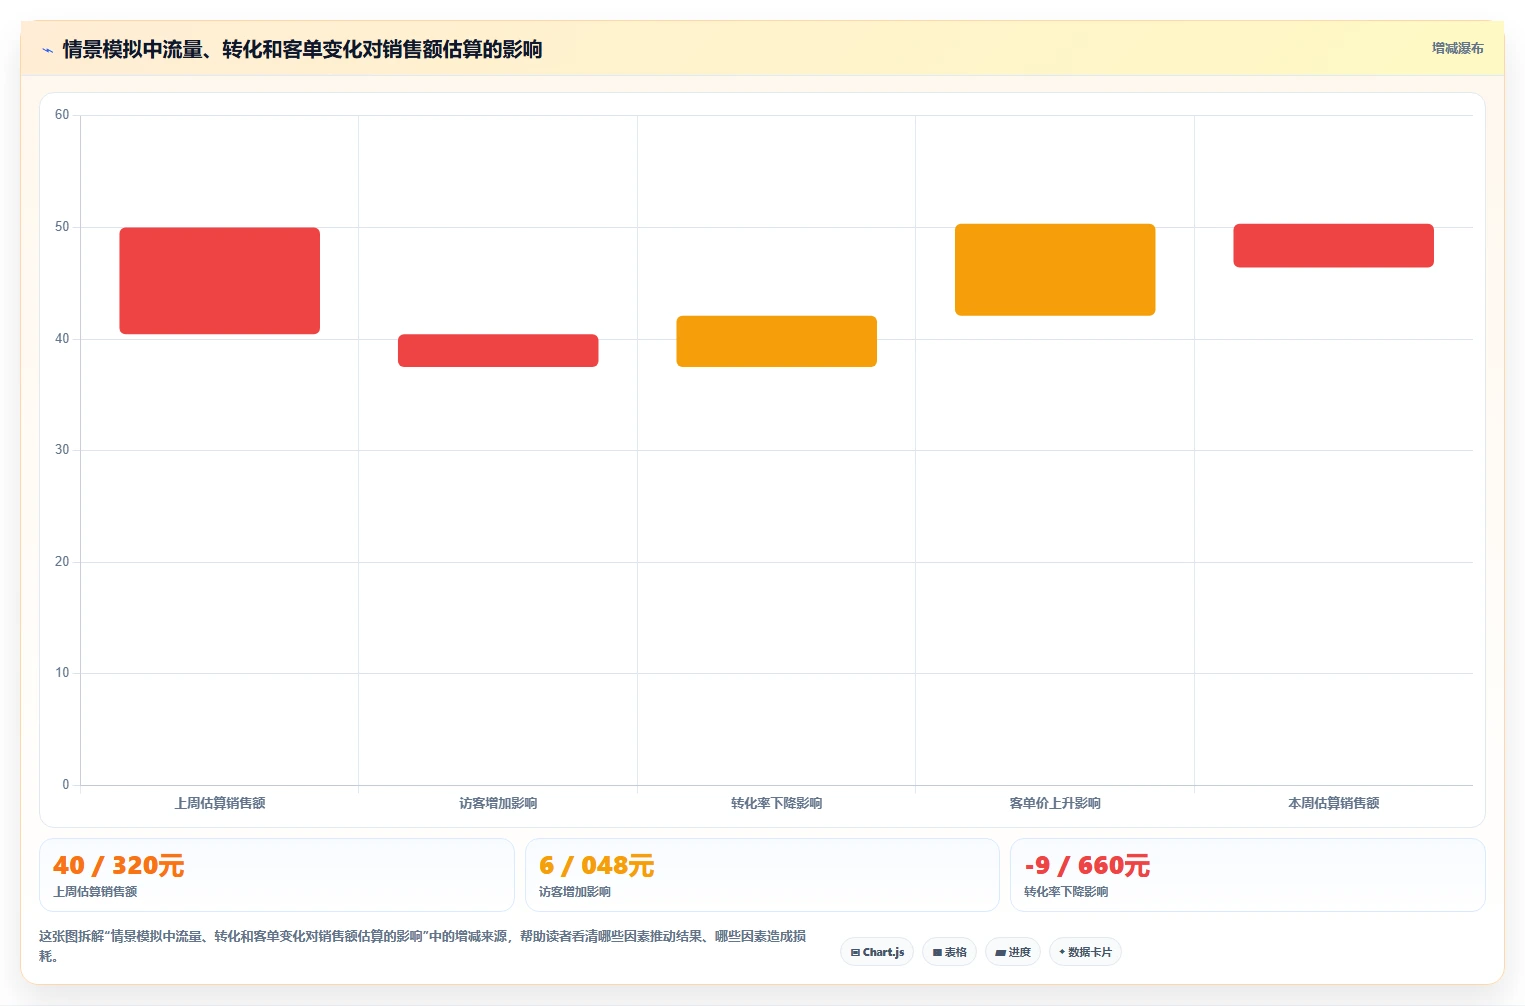Image resolution: width=1525 pixels, height=1006 pixels.
Task: Click the 本周估算销售额 x-axis label
Action: click(x=1333, y=803)
